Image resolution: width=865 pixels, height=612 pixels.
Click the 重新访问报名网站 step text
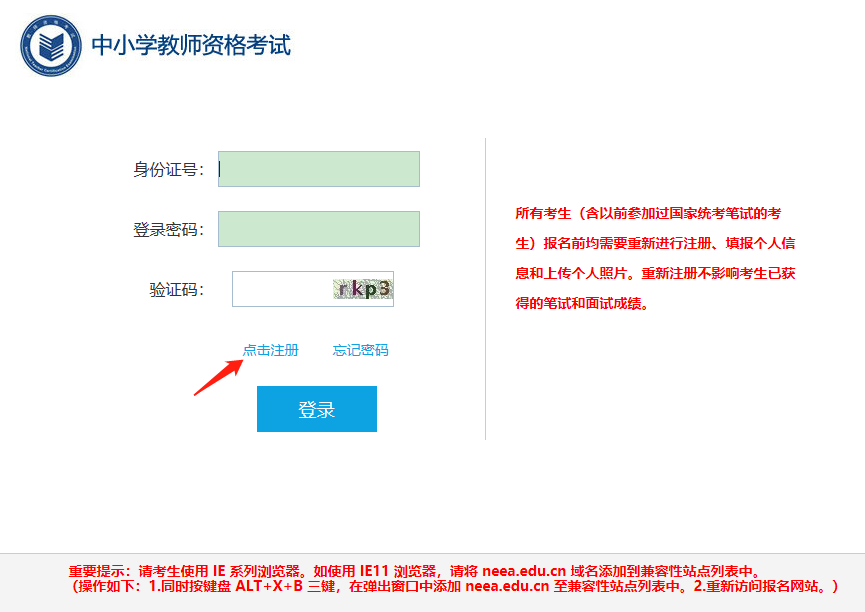click(x=761, y=586)
